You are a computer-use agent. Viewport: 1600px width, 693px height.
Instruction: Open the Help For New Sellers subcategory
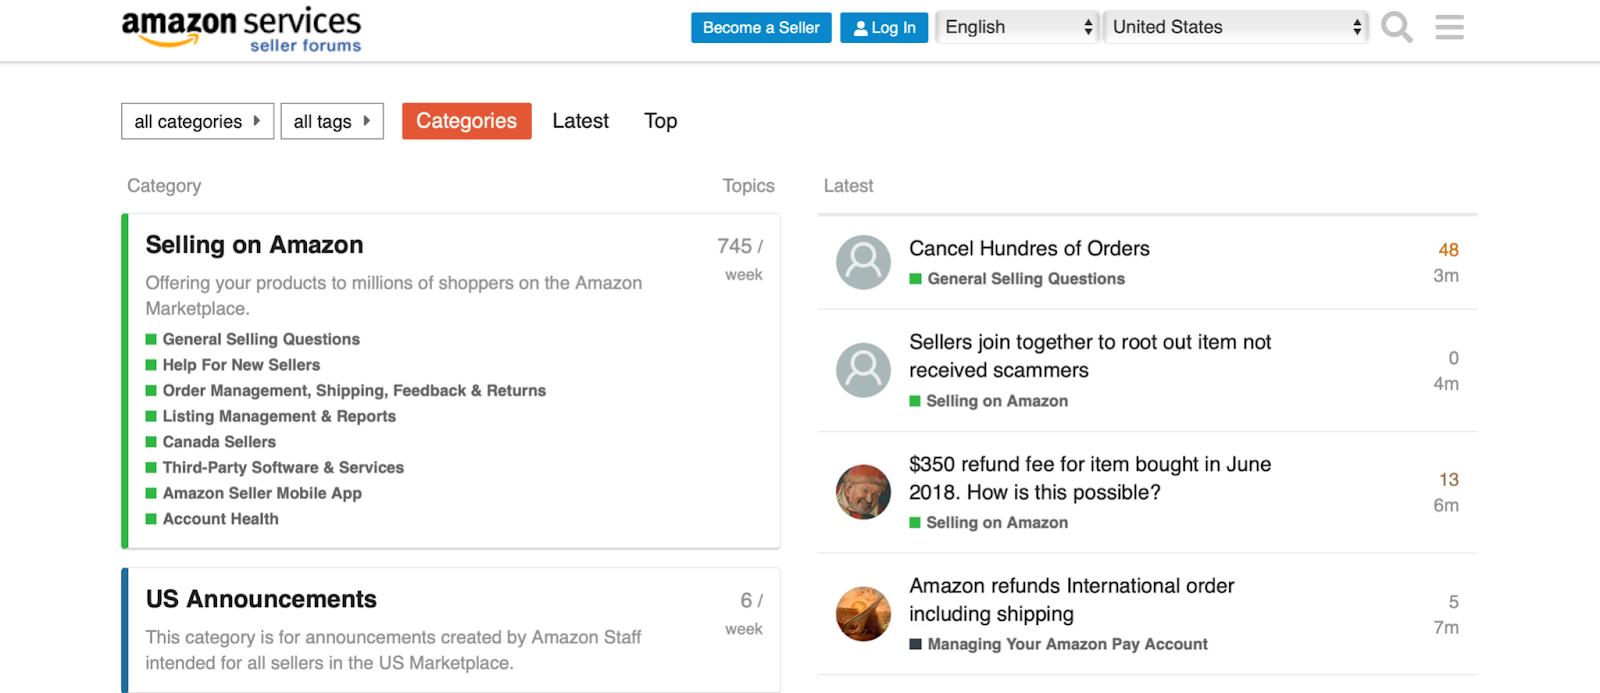click(241, 365)
